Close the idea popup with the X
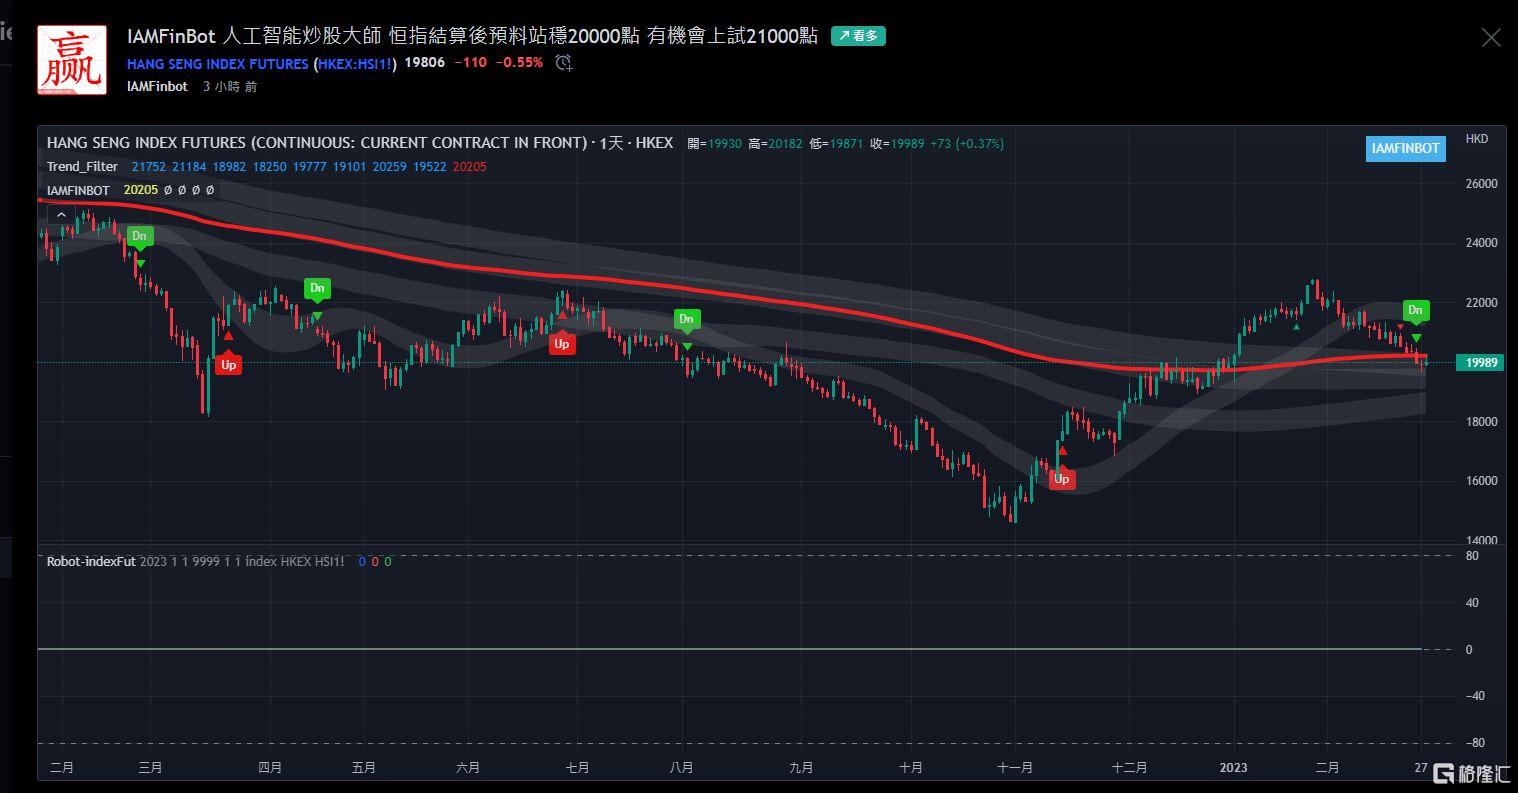This screenshot has height=793, width=1518. tap(1491, 38)
